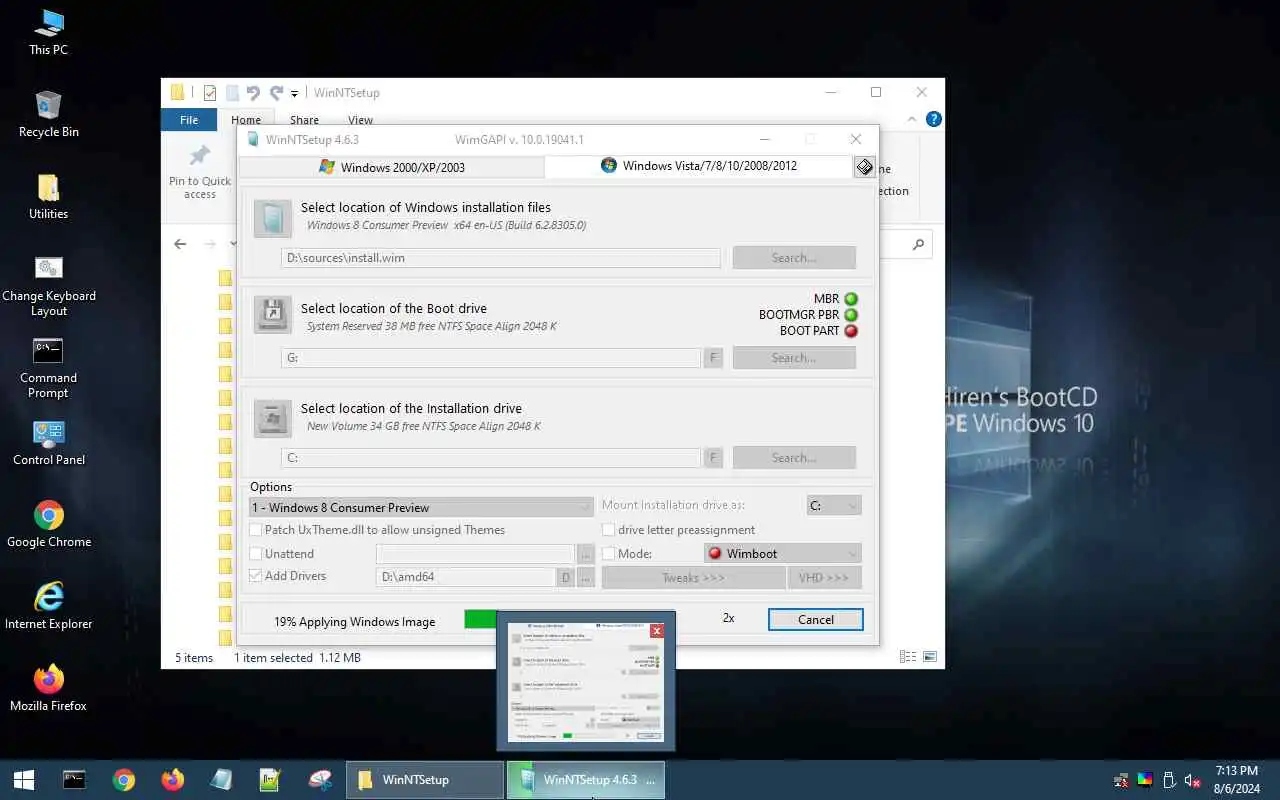The image size is (1280, 800).
Task: Open the Home tab in Explorer
Action: coord(245,120)
